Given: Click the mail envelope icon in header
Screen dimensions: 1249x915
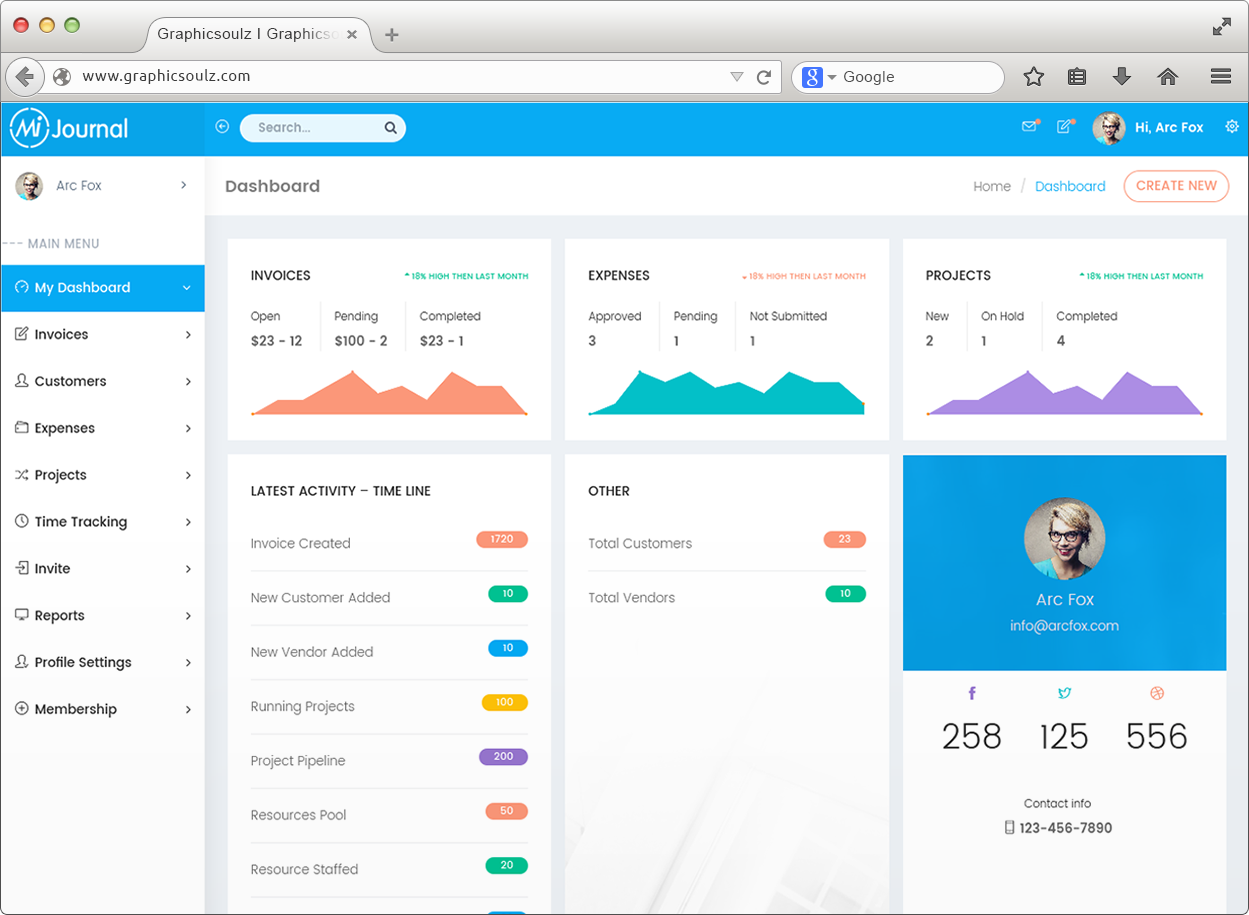Looking at the screenshot, I should 1028,127.
